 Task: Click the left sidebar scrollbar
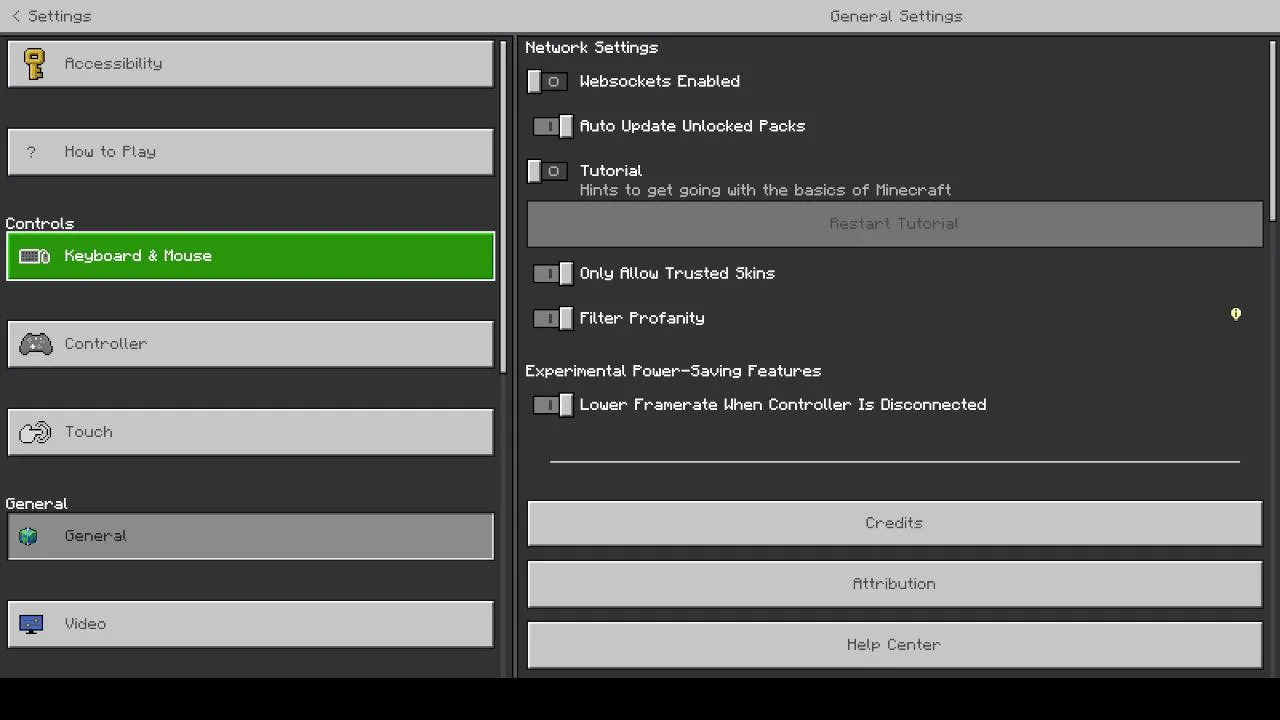(504, 205)
